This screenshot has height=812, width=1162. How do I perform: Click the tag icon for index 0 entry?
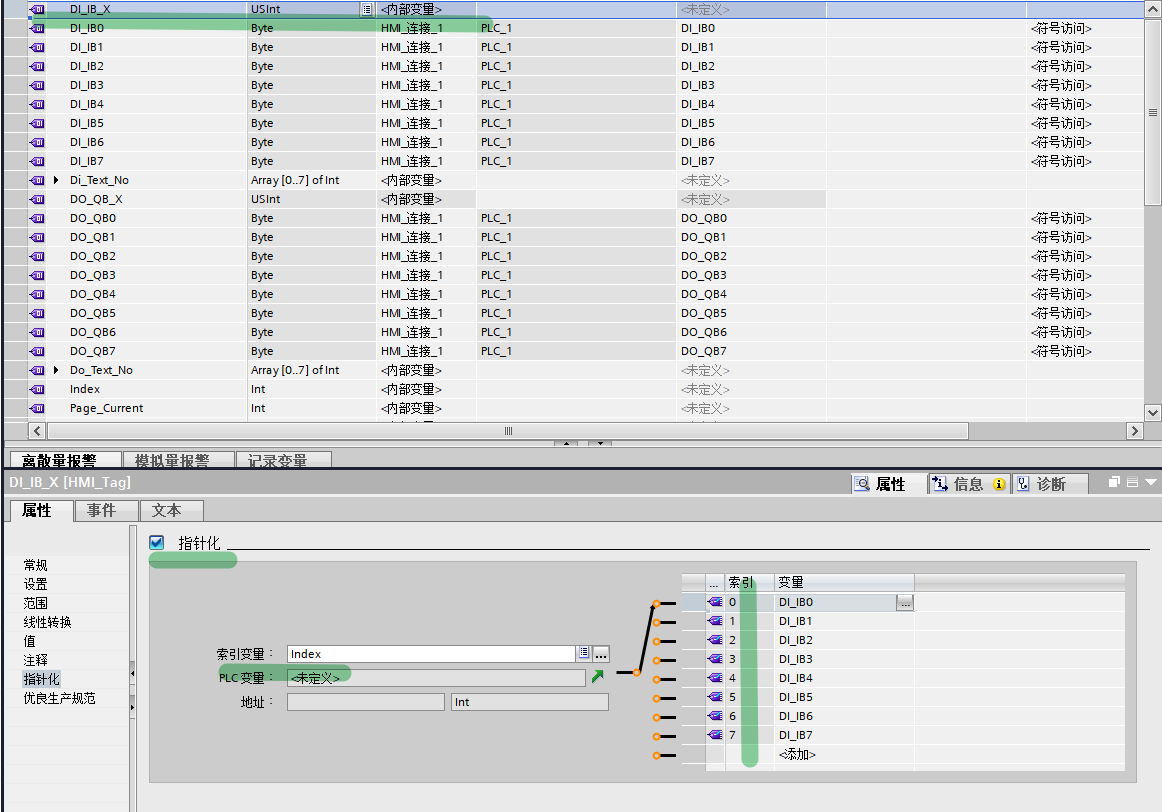pos(715,602)
